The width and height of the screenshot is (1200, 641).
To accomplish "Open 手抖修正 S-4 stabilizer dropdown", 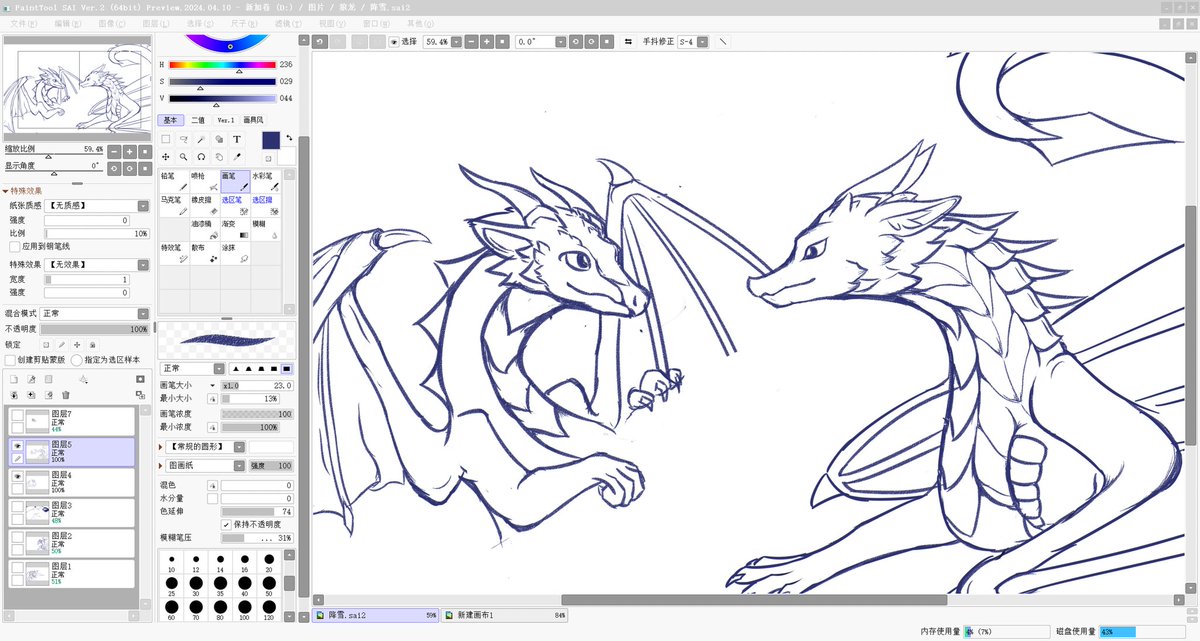I will (703, 42).
